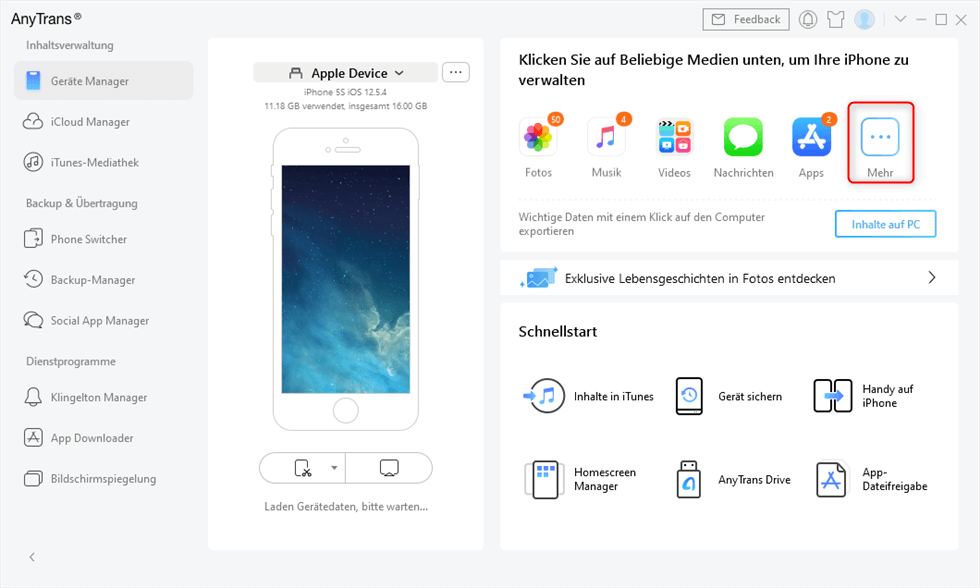Open the Nachrichten category
The image size is (980, 588).
click(x=744, y=147)
